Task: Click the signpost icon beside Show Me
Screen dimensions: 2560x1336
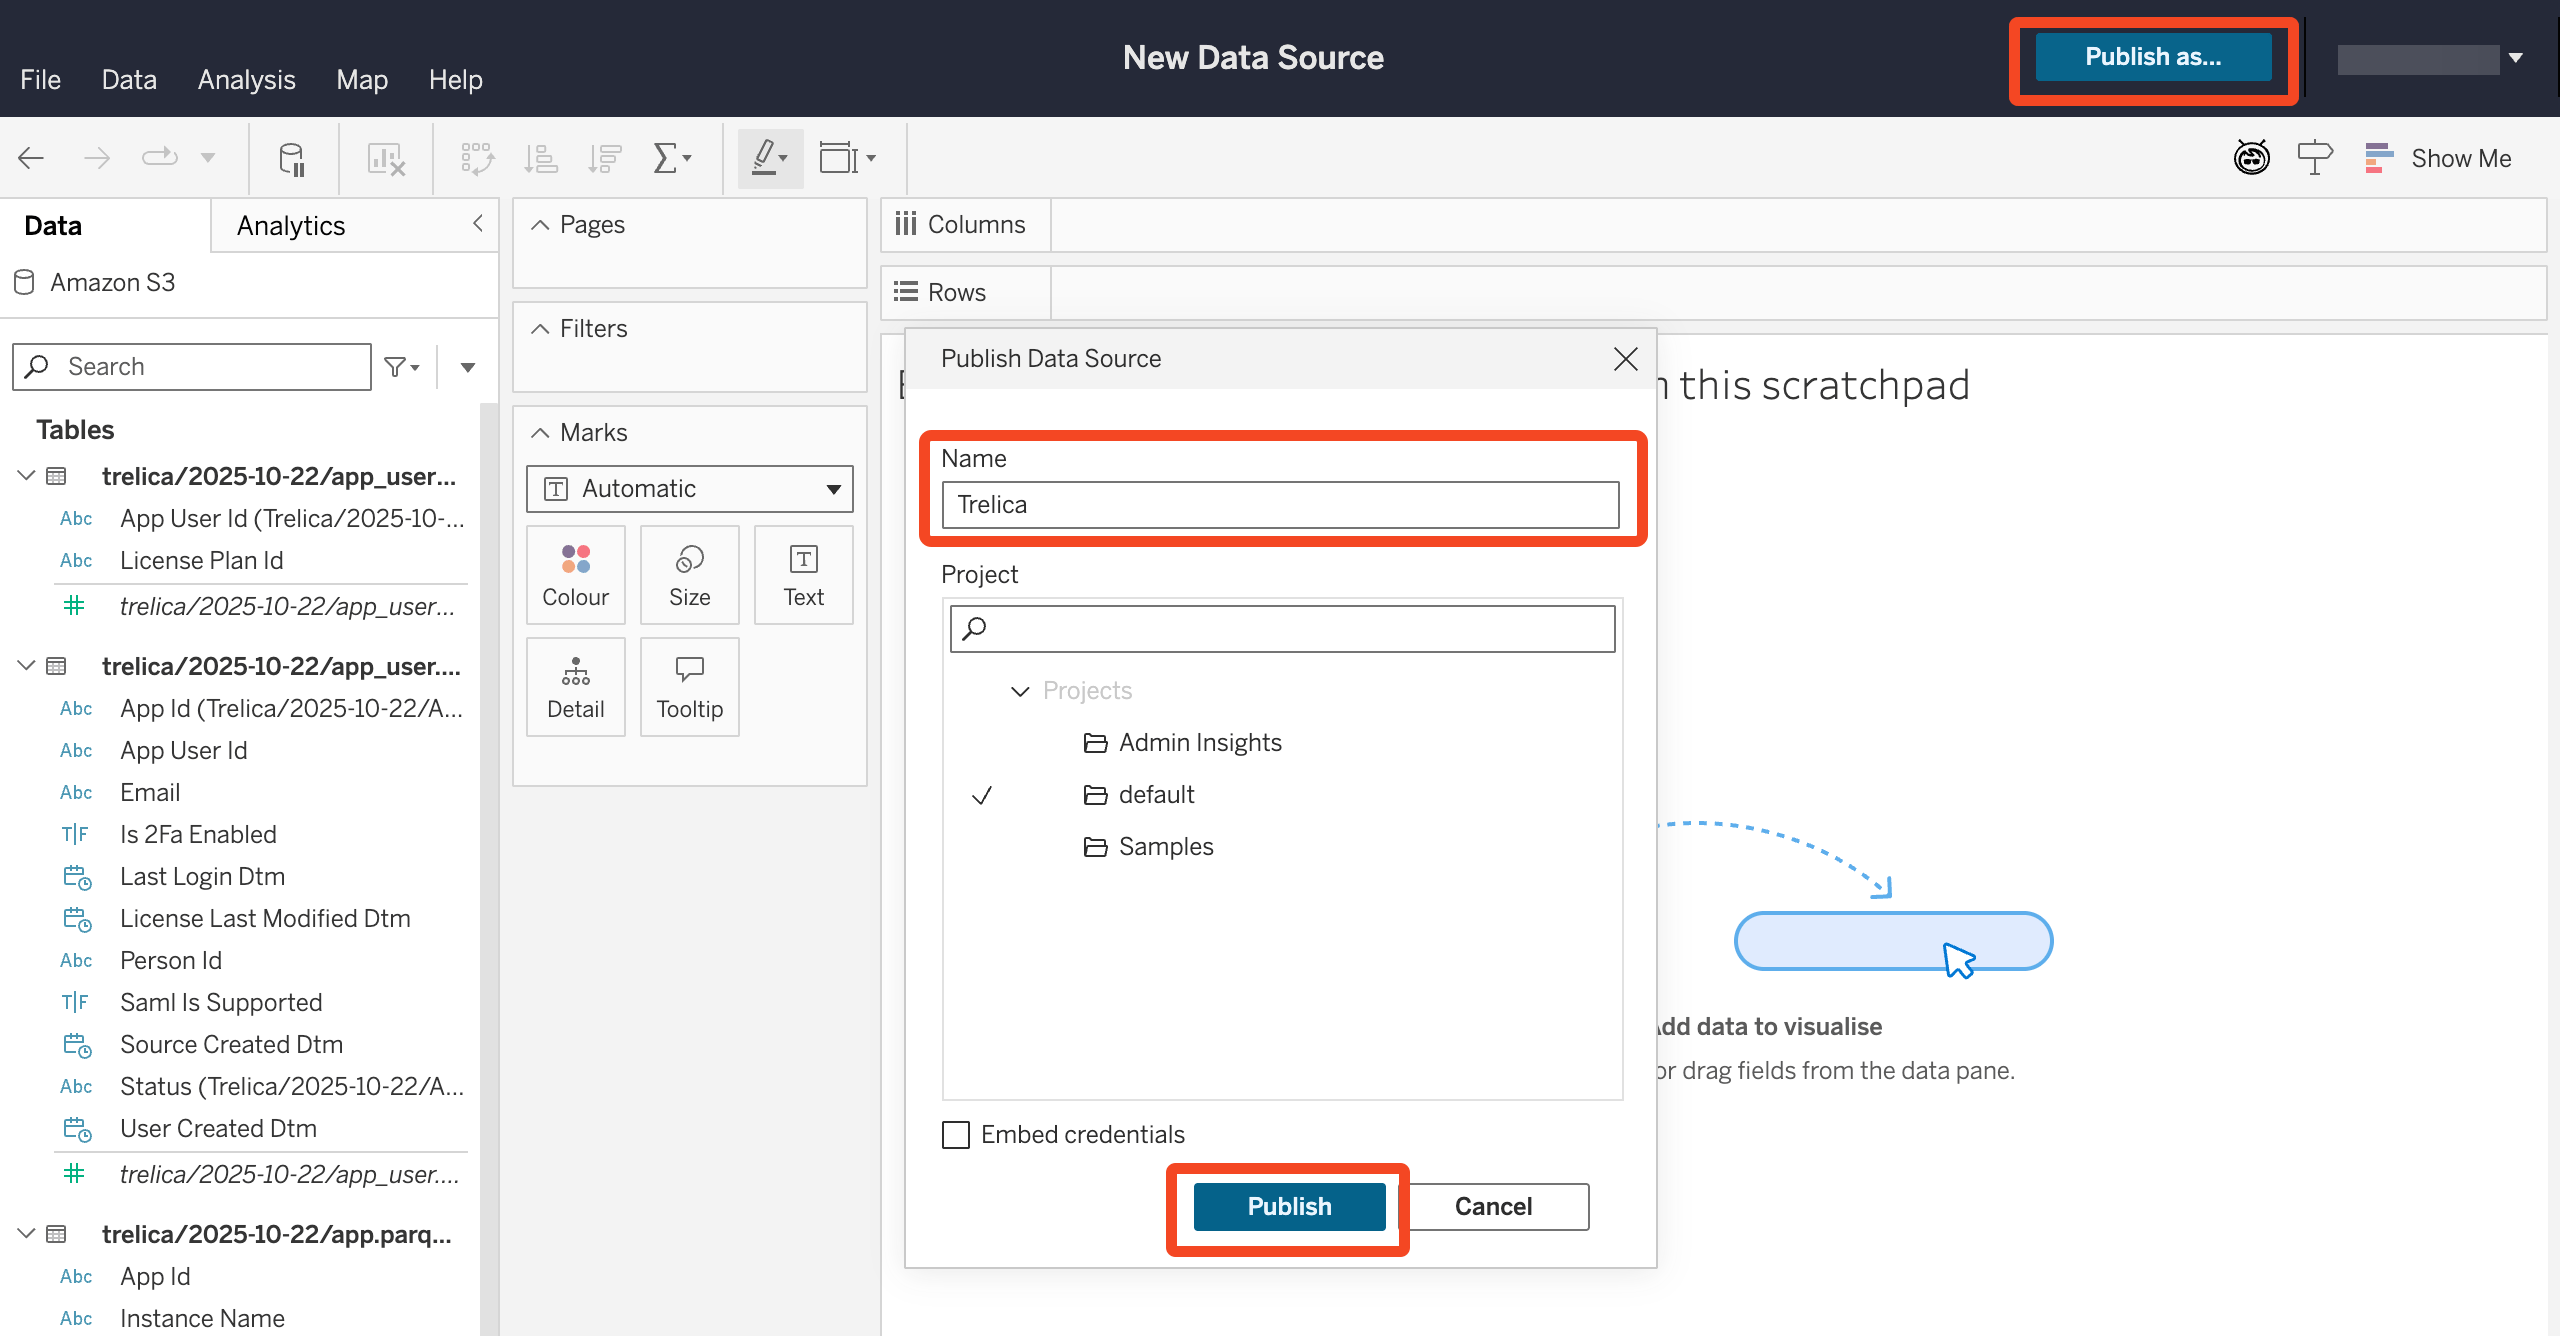Action: (x=2314, y=158)
